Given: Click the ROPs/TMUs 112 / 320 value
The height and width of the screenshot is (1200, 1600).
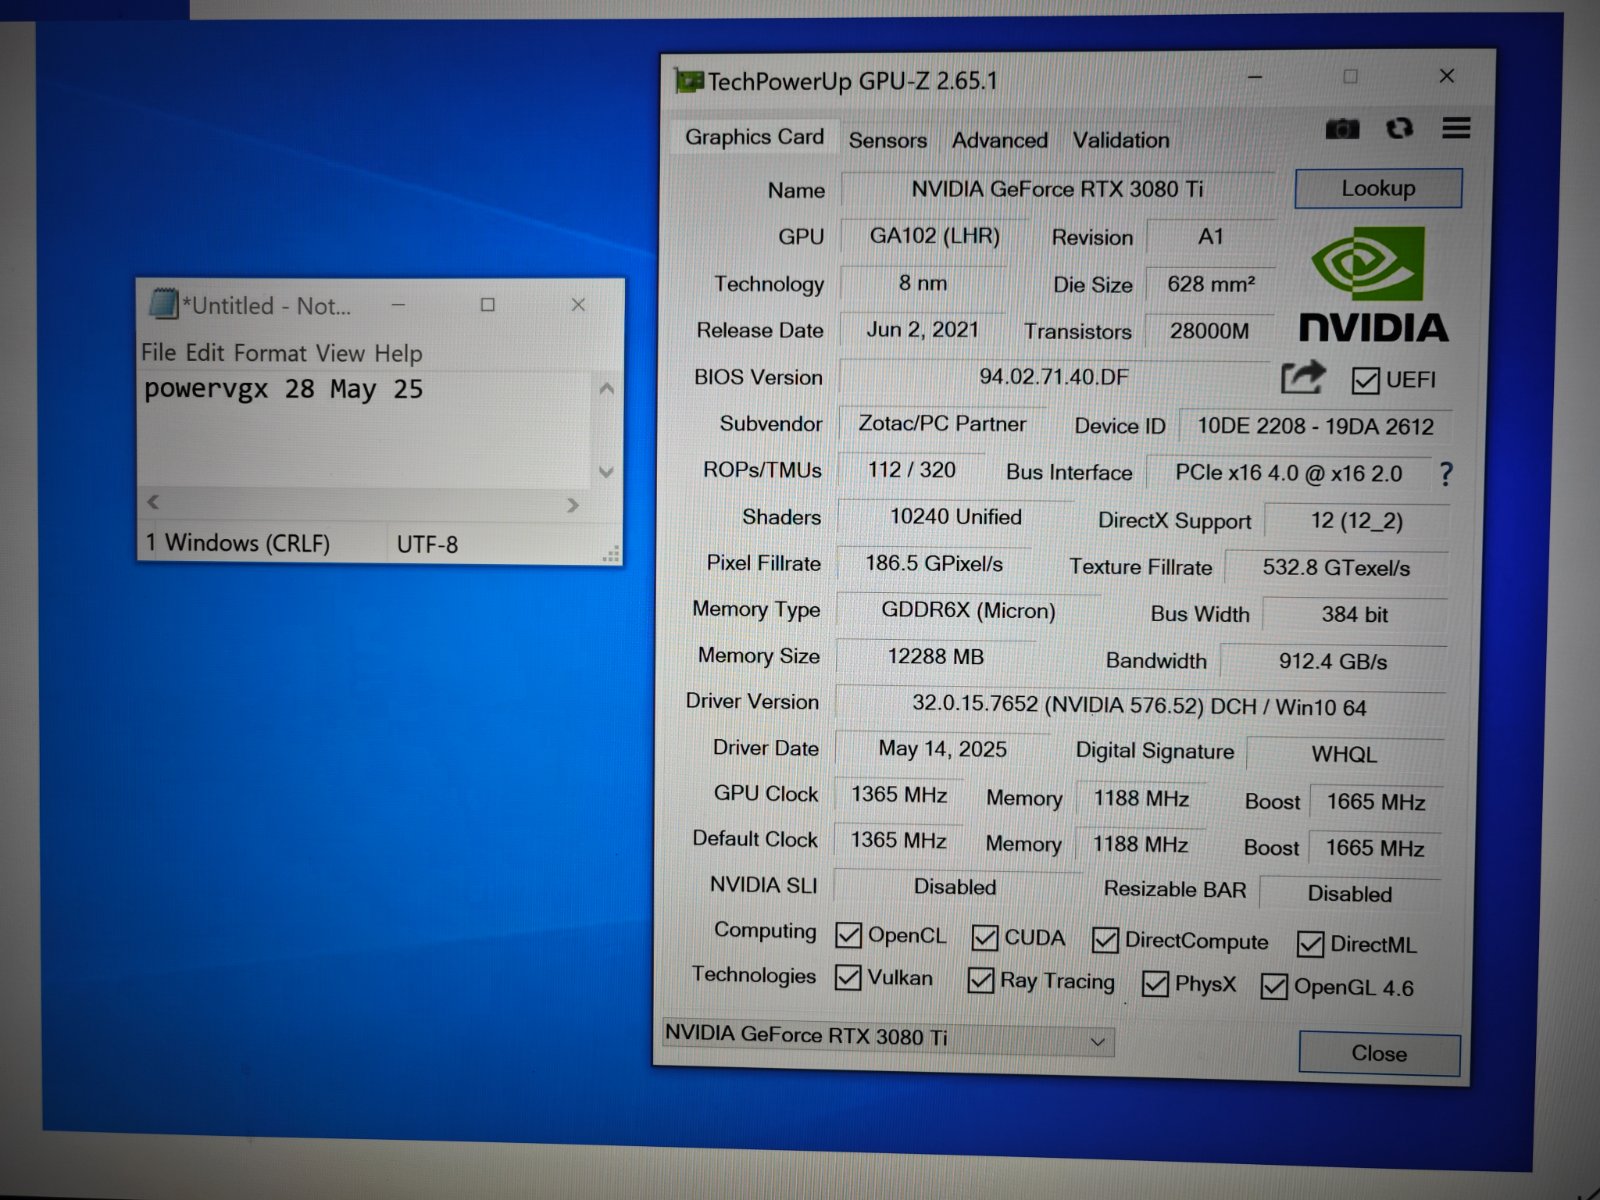Looking at the screenshot, I should coord(911,470).
